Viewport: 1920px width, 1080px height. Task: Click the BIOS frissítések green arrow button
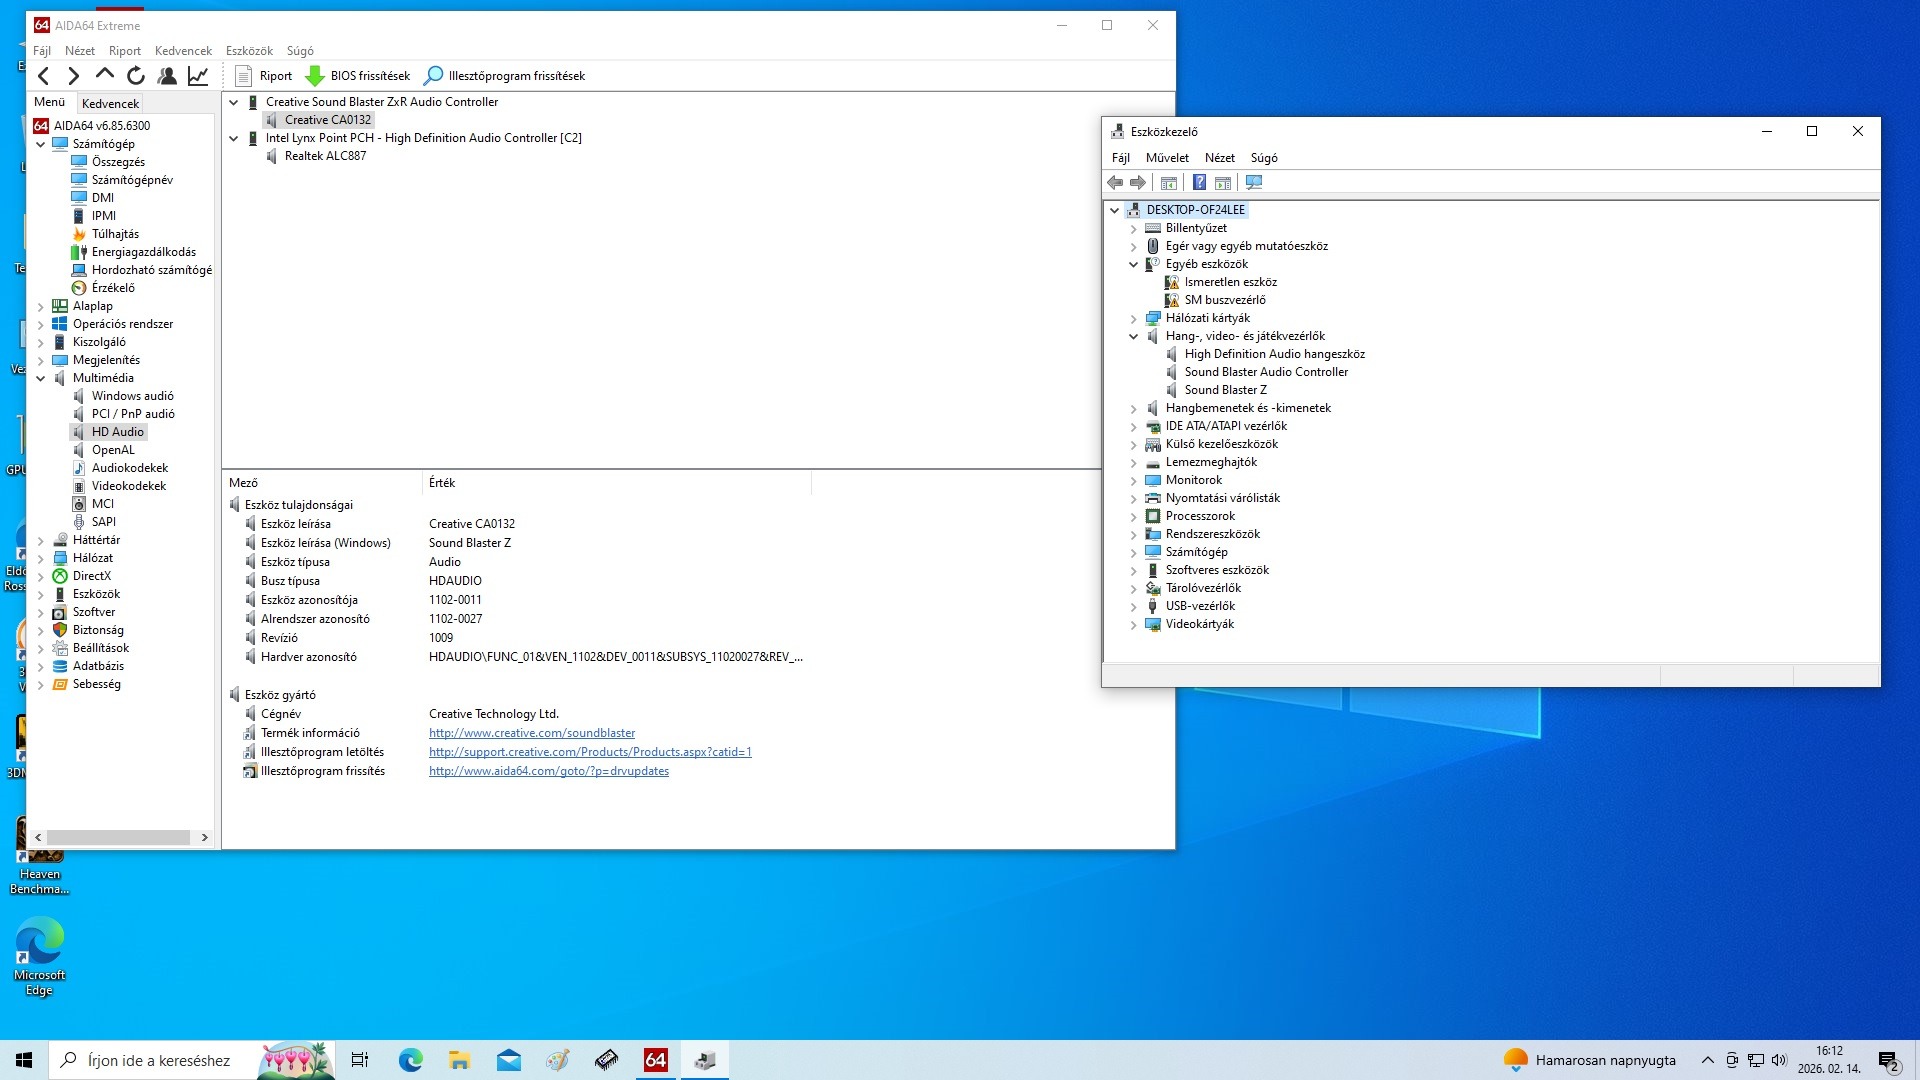tap(315, 76)
